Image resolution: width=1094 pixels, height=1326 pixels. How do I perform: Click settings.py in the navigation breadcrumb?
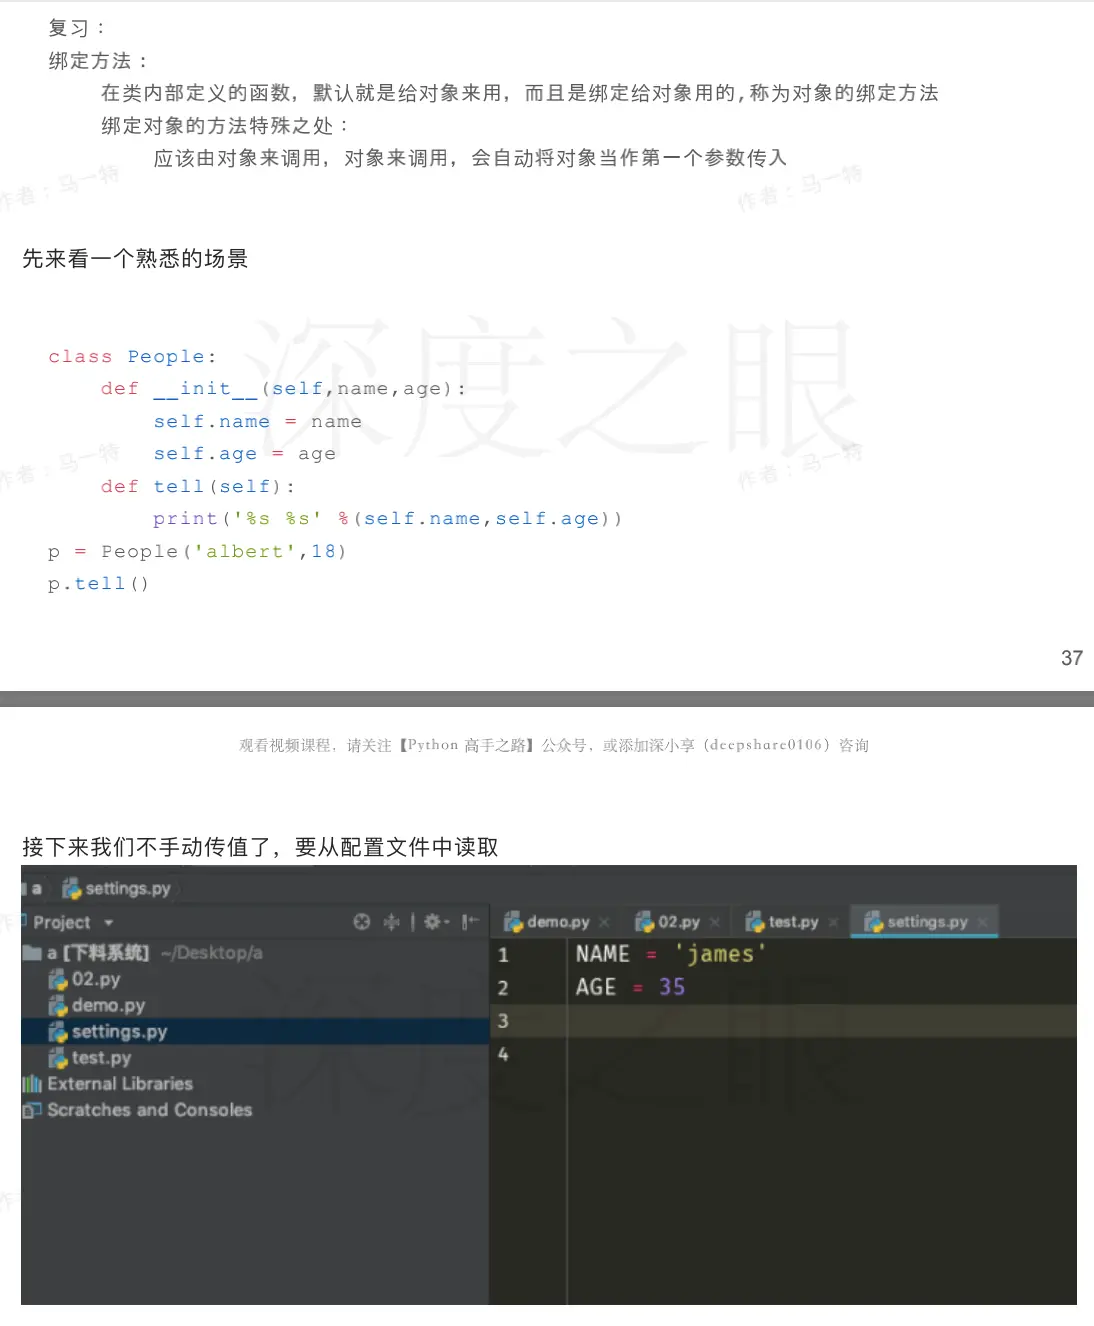[127, 889]
